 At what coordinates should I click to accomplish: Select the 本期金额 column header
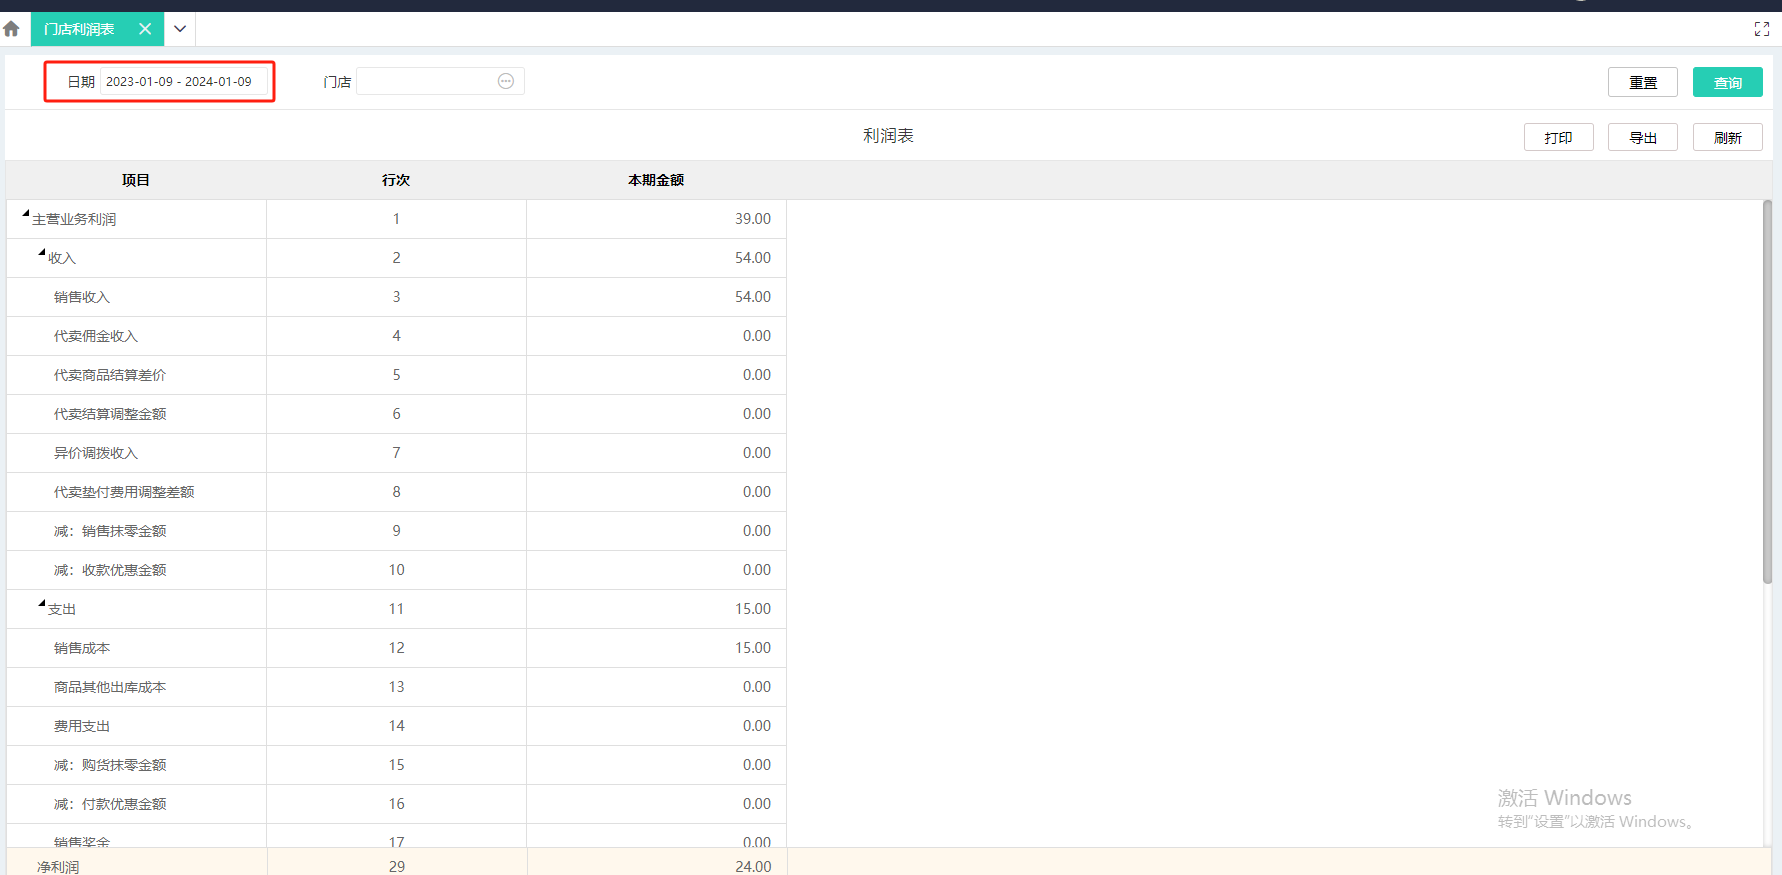(x=656, y=180)
